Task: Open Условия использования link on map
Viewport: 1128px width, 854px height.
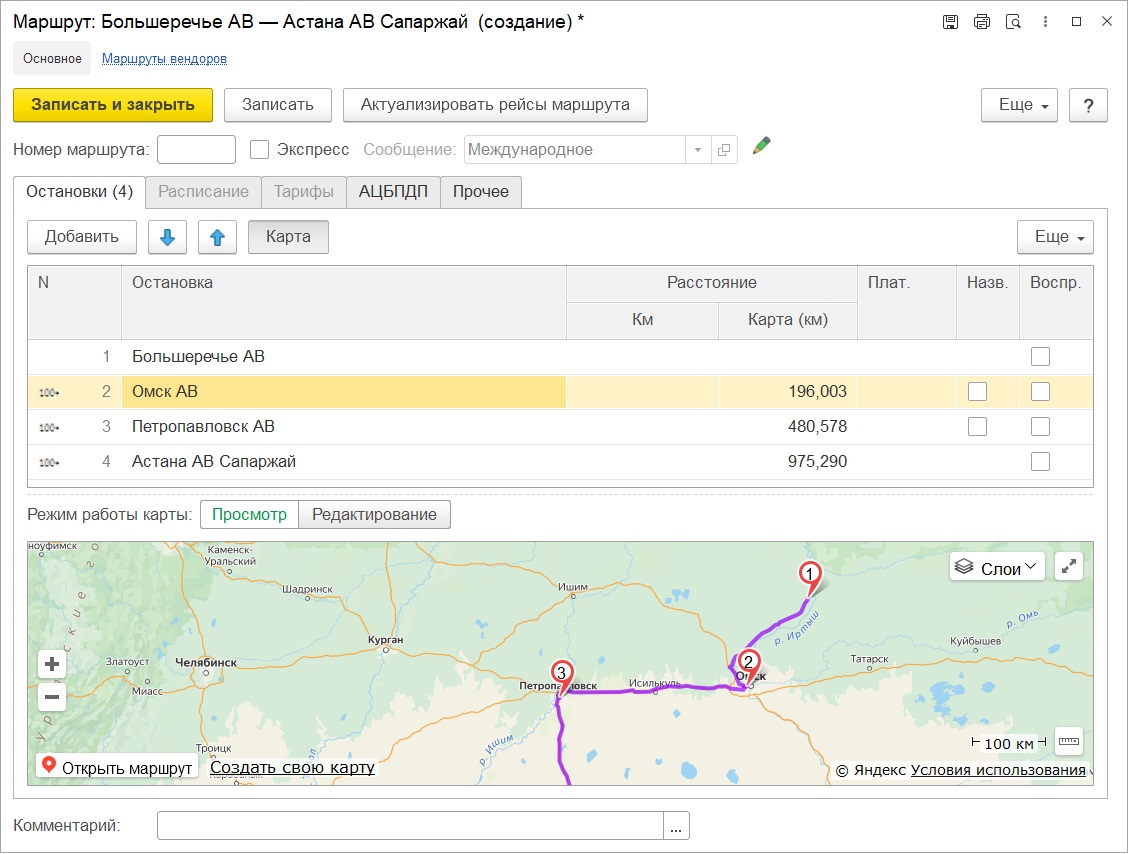Action: click(998, 770)
